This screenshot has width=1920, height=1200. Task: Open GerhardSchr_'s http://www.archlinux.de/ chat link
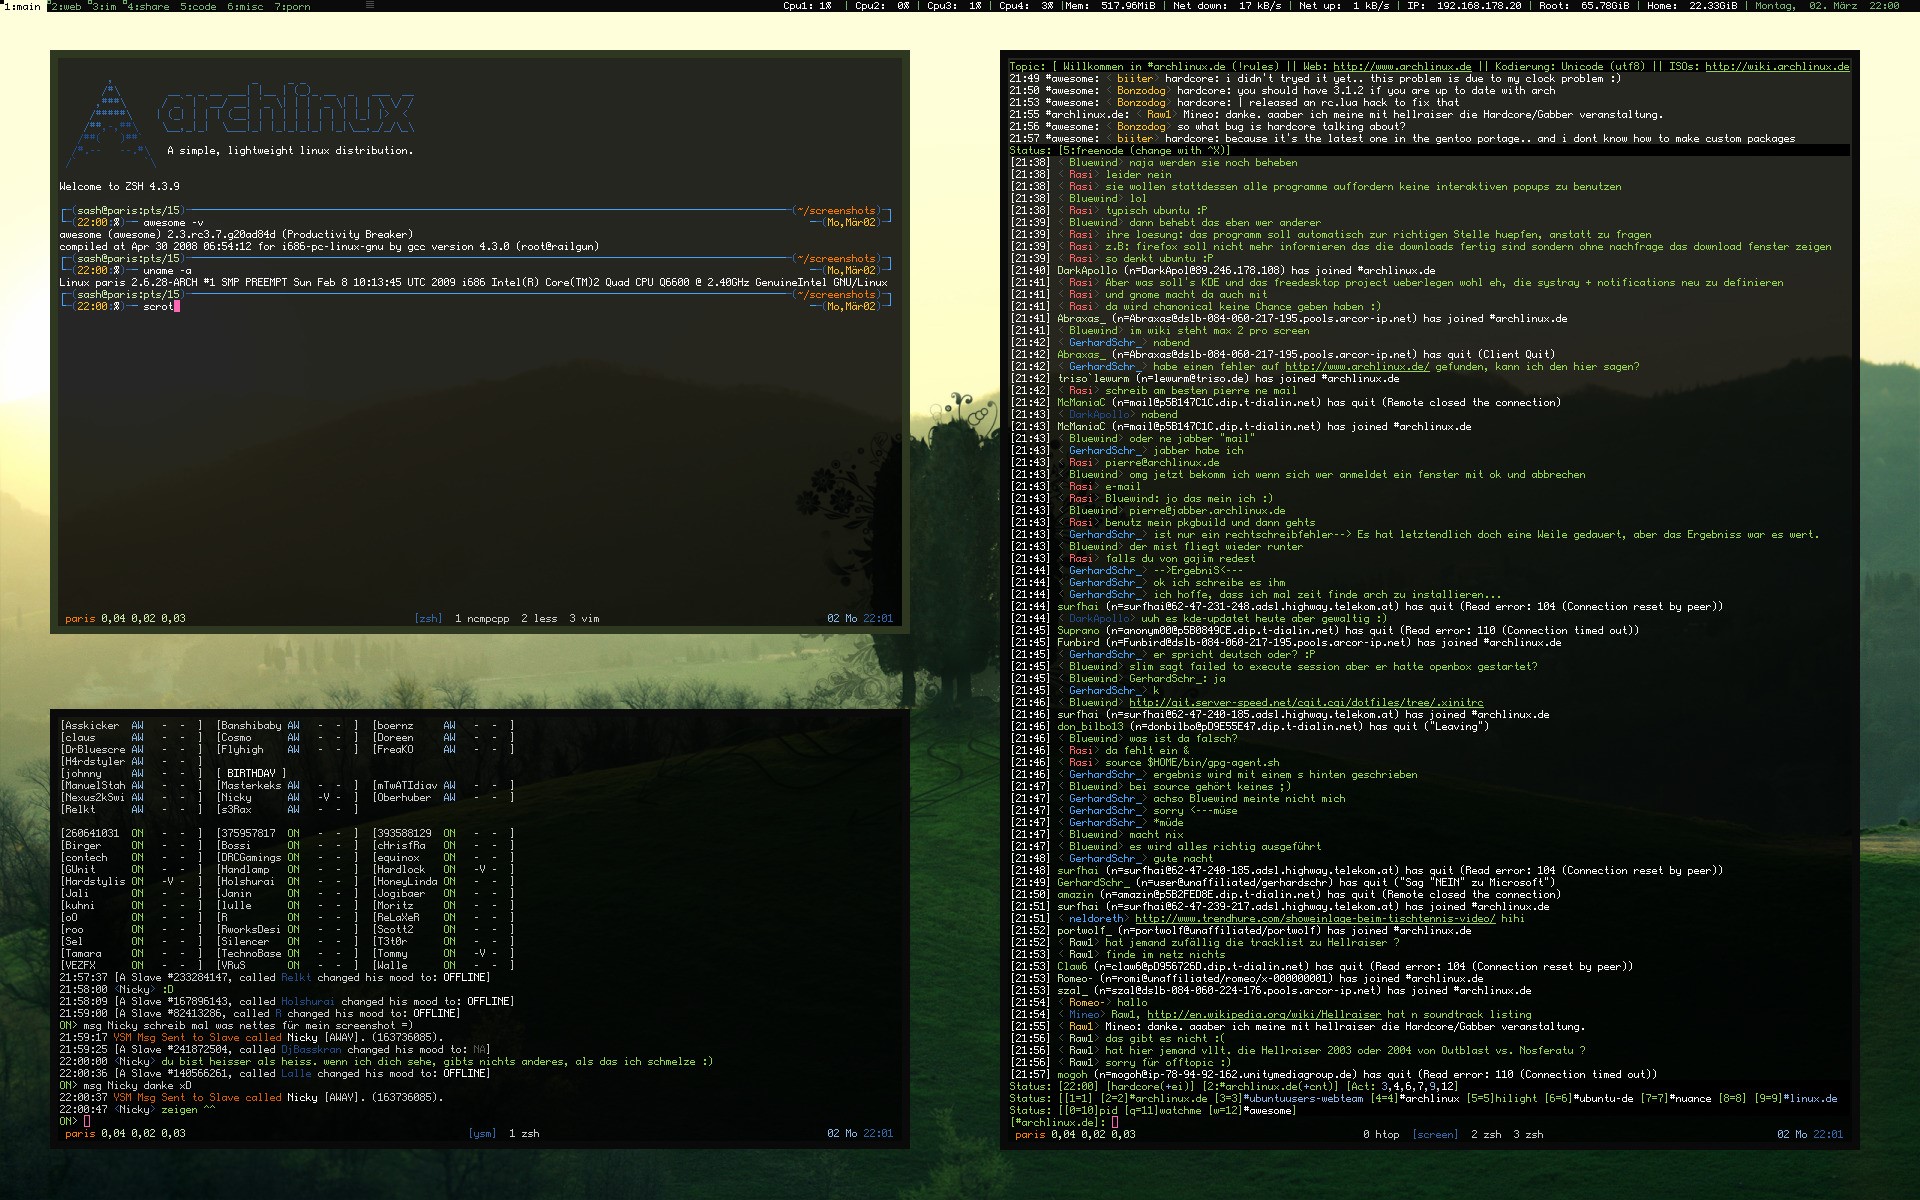[1357, 366]
